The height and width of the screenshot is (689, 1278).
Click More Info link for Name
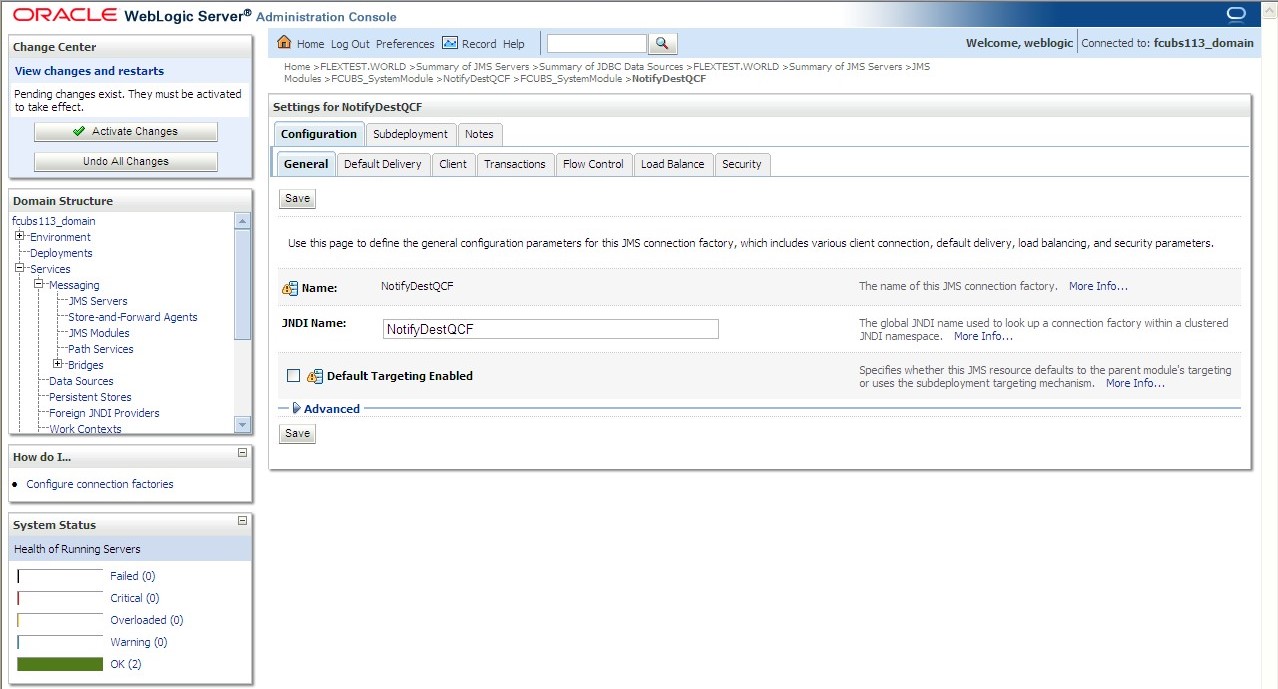click(1098, 286)
